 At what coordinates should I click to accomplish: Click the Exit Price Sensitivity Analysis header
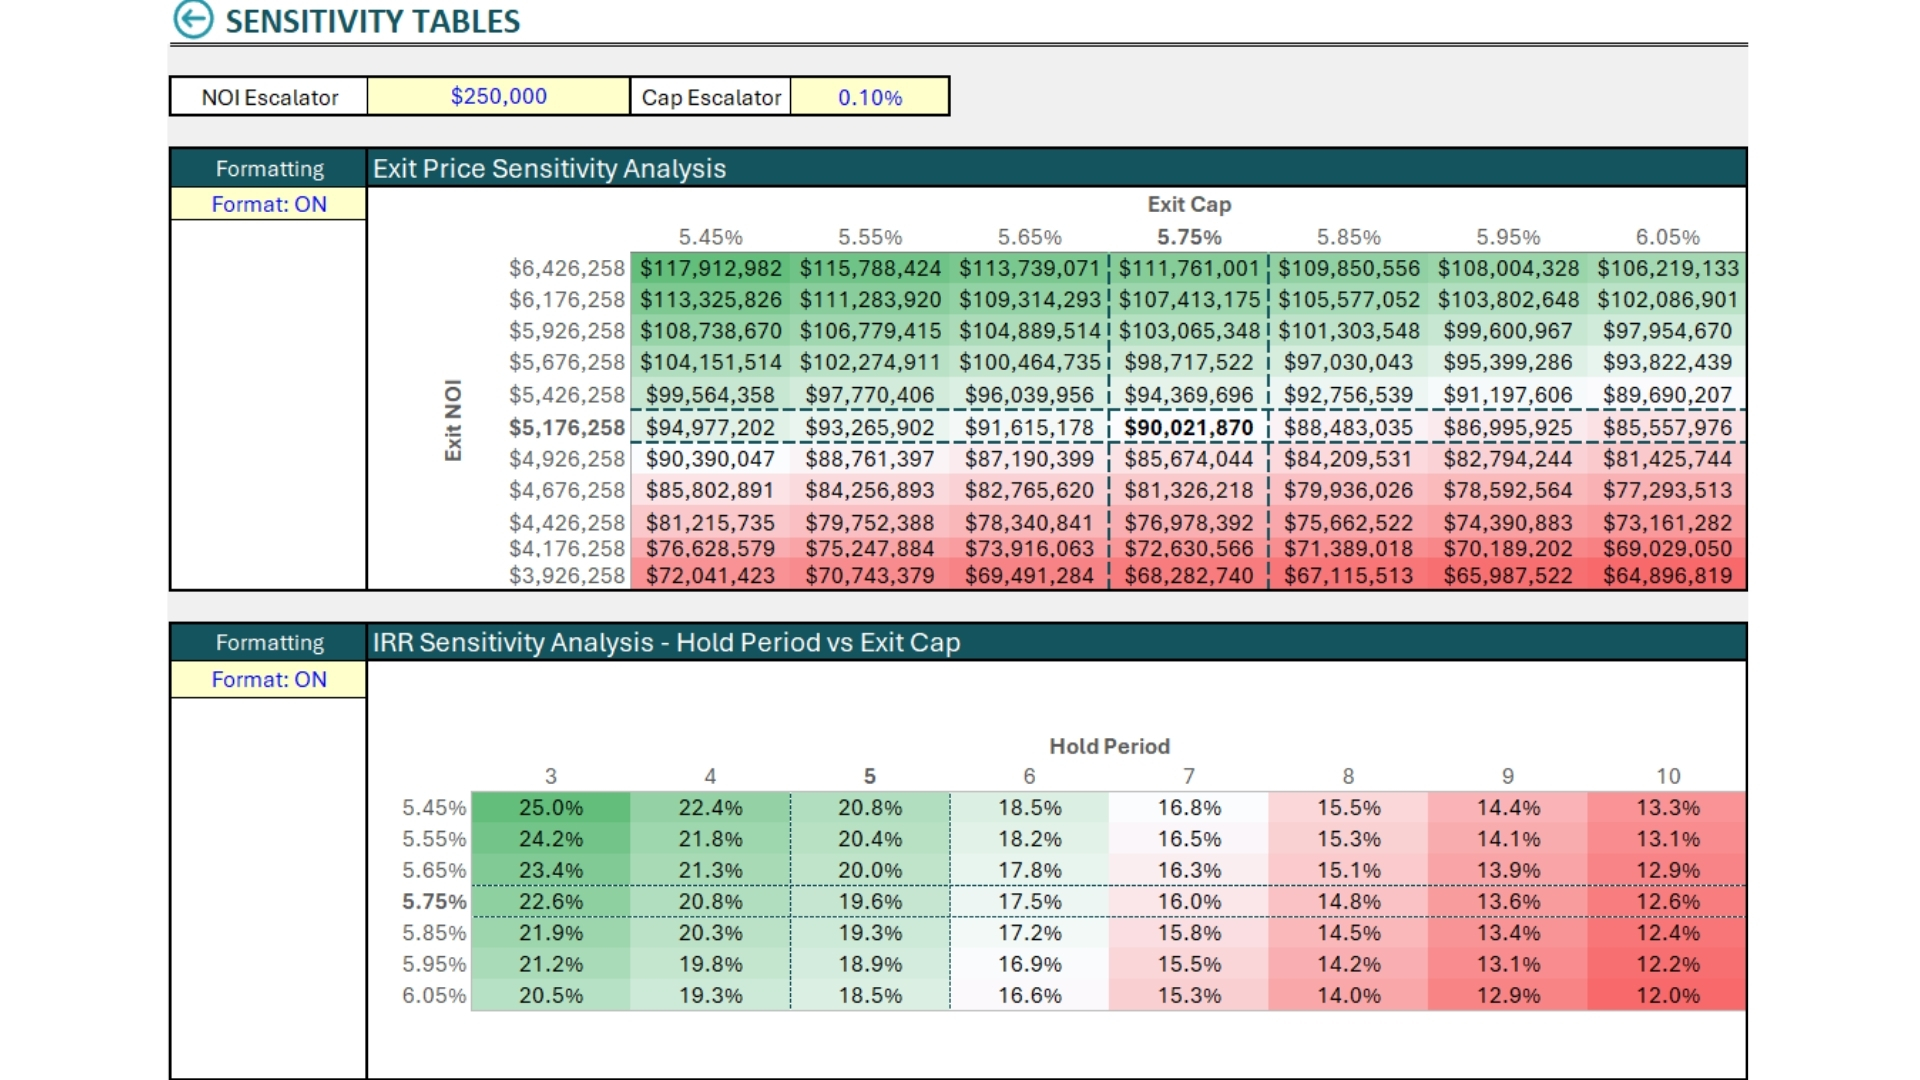tap(549, 168)
